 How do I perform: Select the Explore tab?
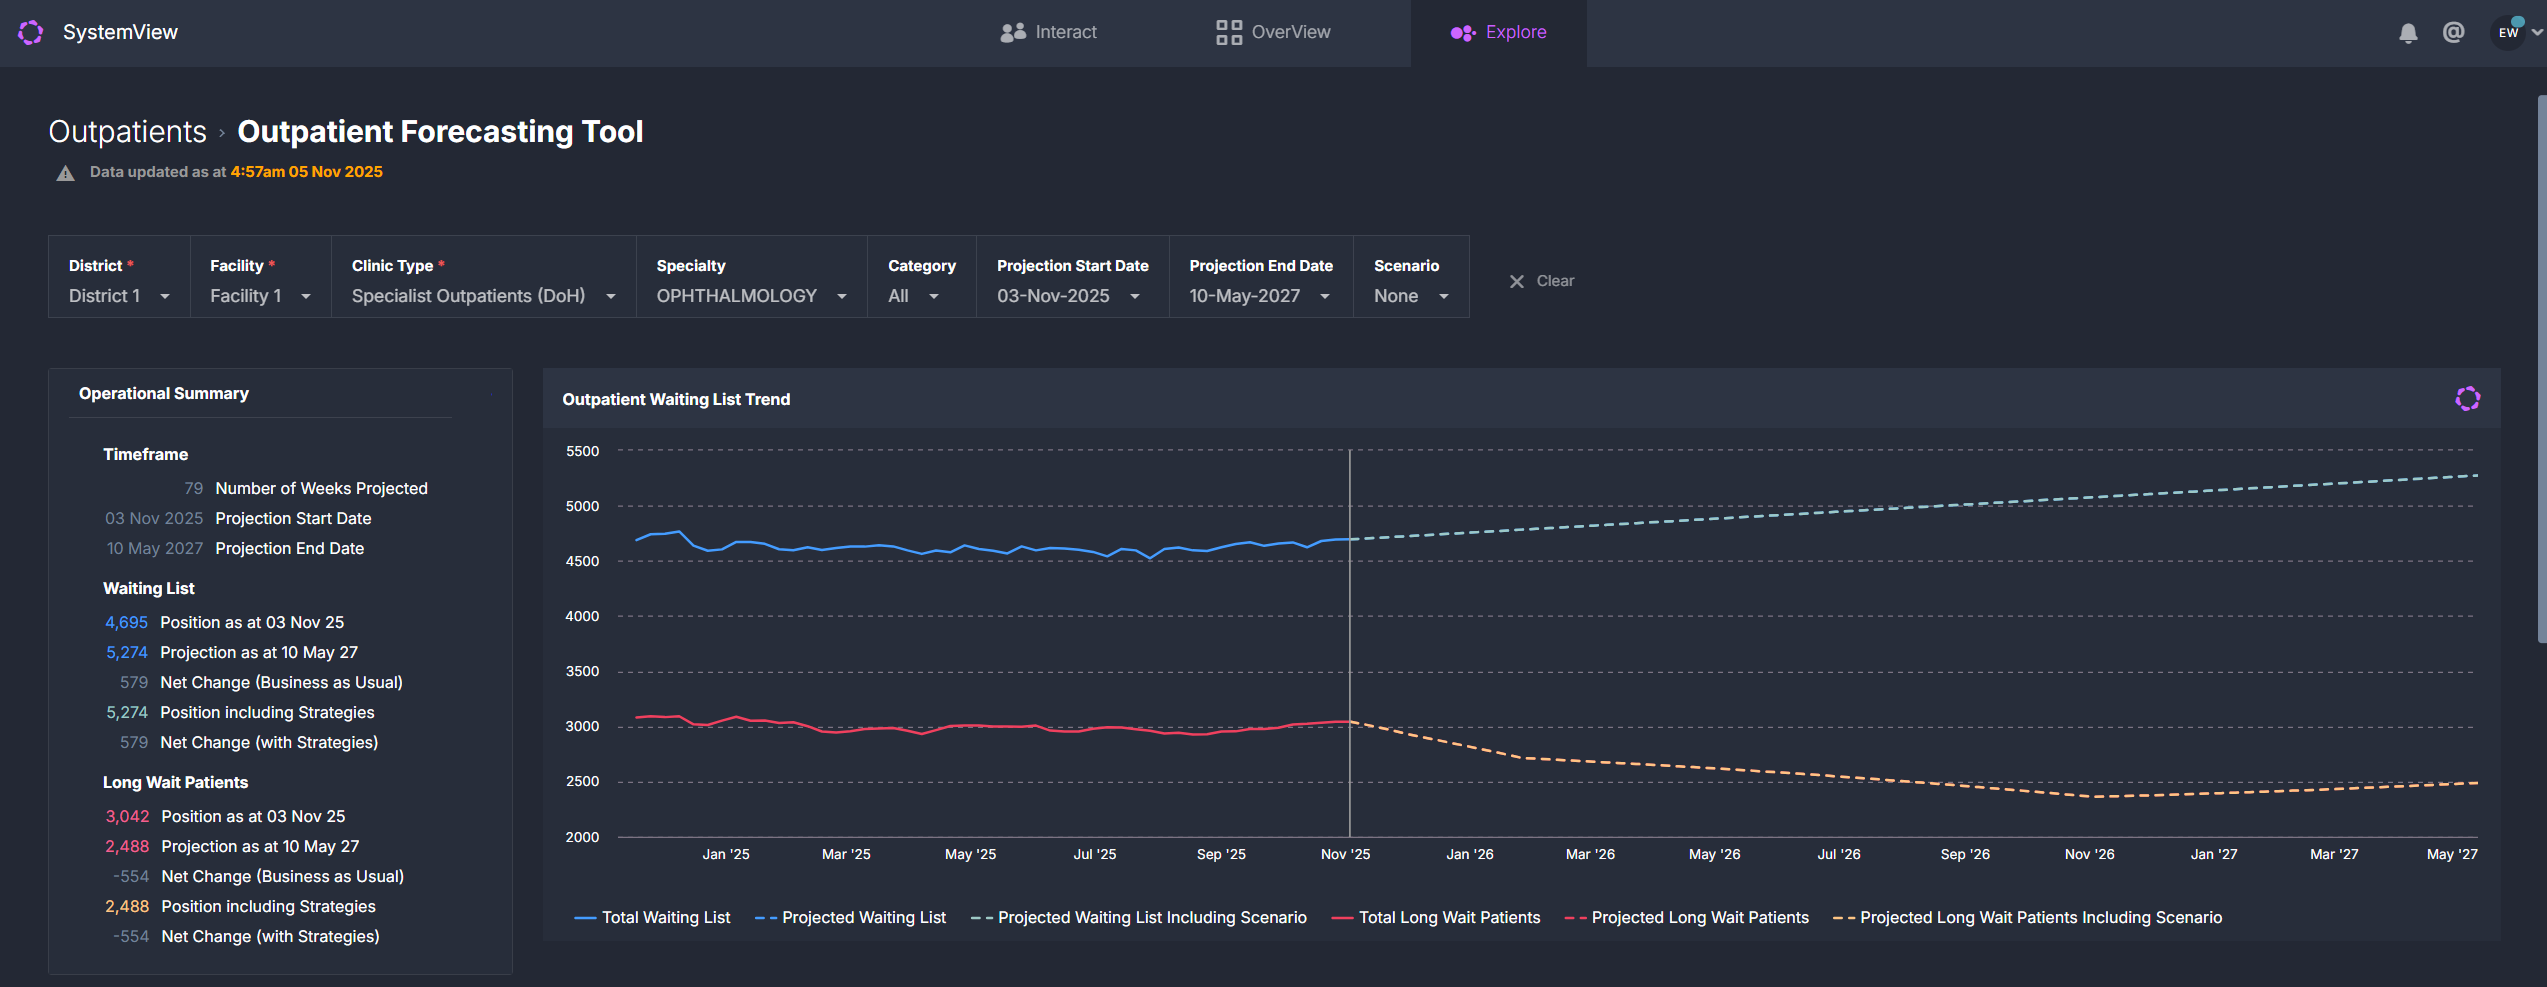(1498, 33)
